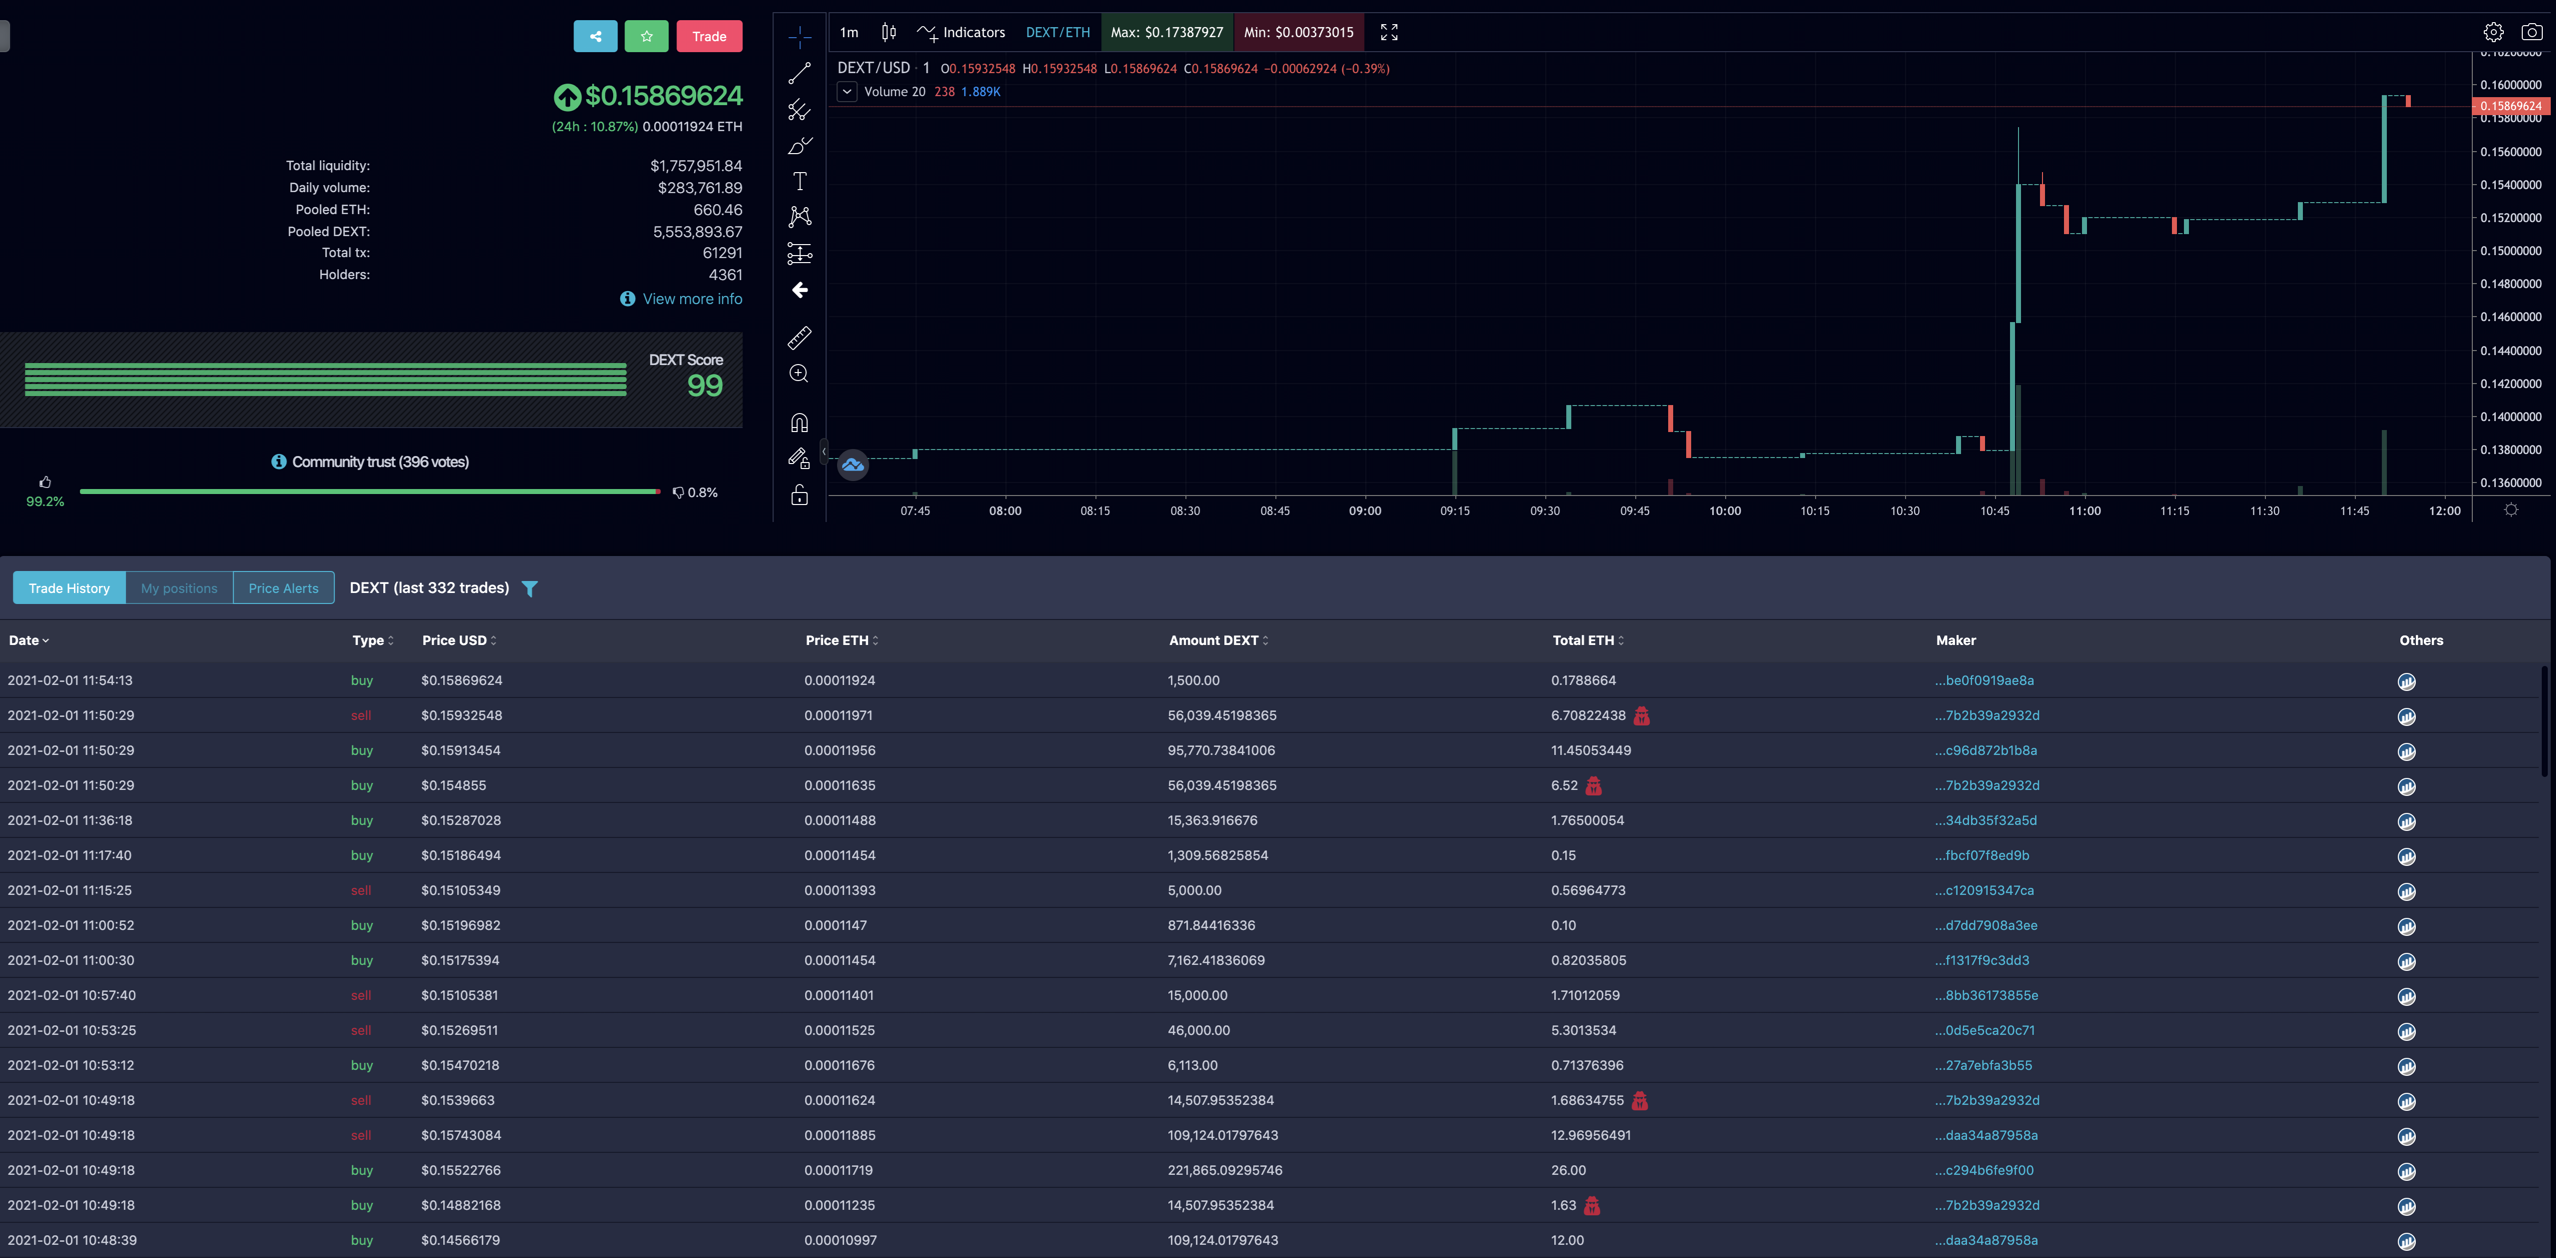2557x1258 pixels.
Task: Open the measure ruler tool
Action: pyautogui.click(x=799, y=338)
